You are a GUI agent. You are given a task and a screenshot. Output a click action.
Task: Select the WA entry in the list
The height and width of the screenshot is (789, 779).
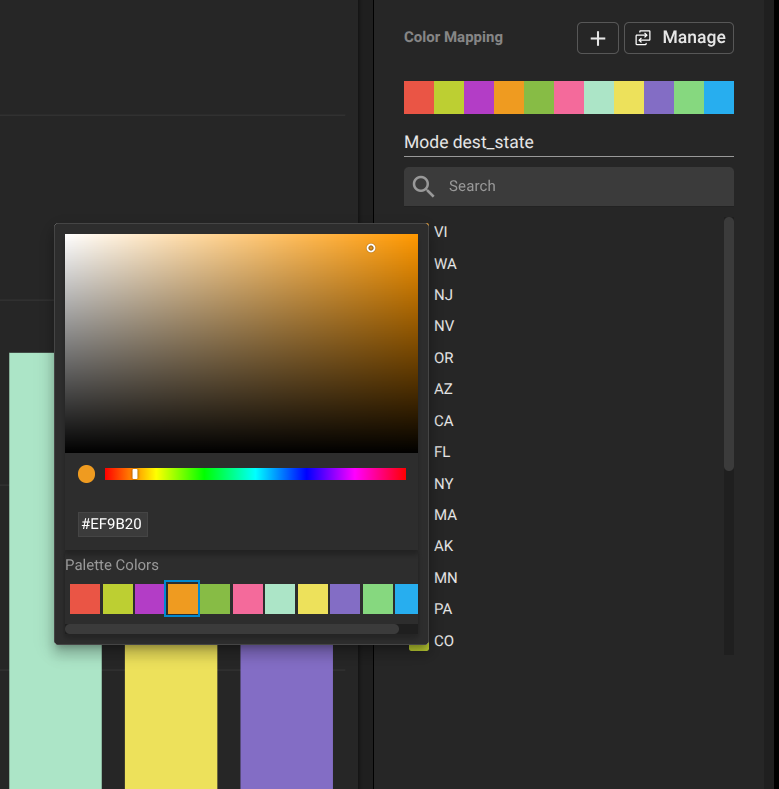445,264
